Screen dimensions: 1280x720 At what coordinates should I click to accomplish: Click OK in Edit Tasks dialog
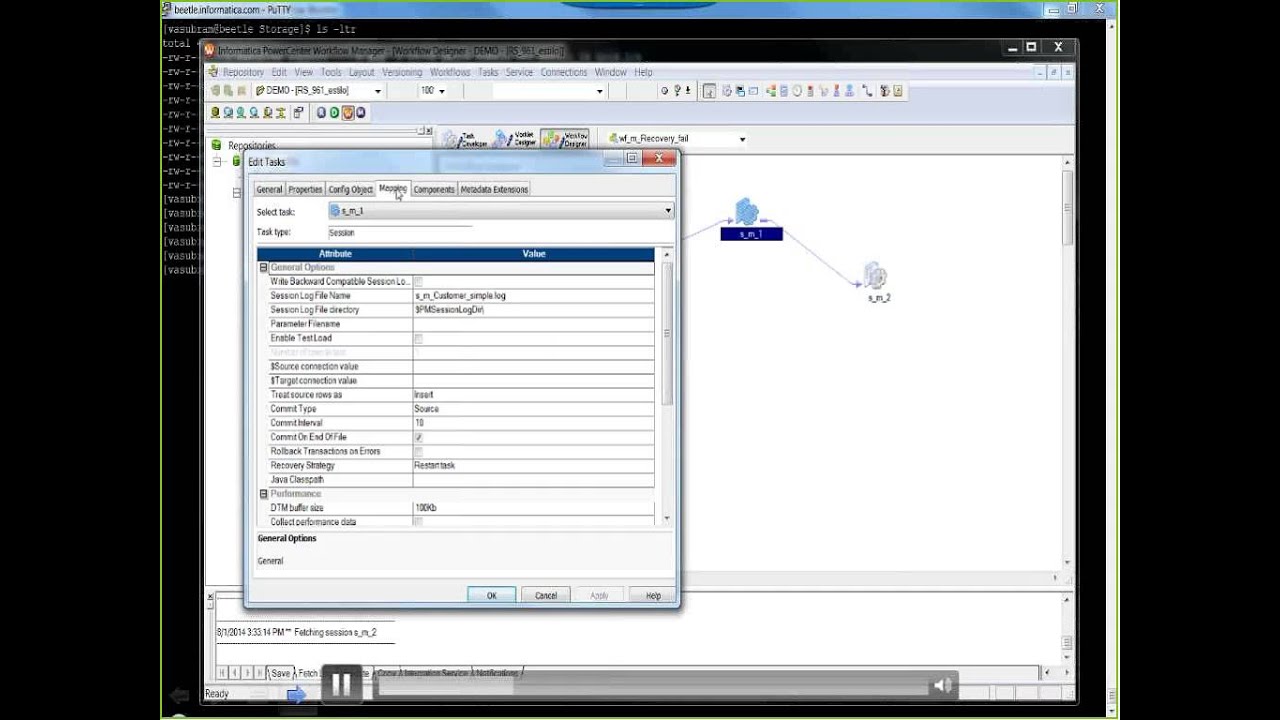click(x=491, y=595)
